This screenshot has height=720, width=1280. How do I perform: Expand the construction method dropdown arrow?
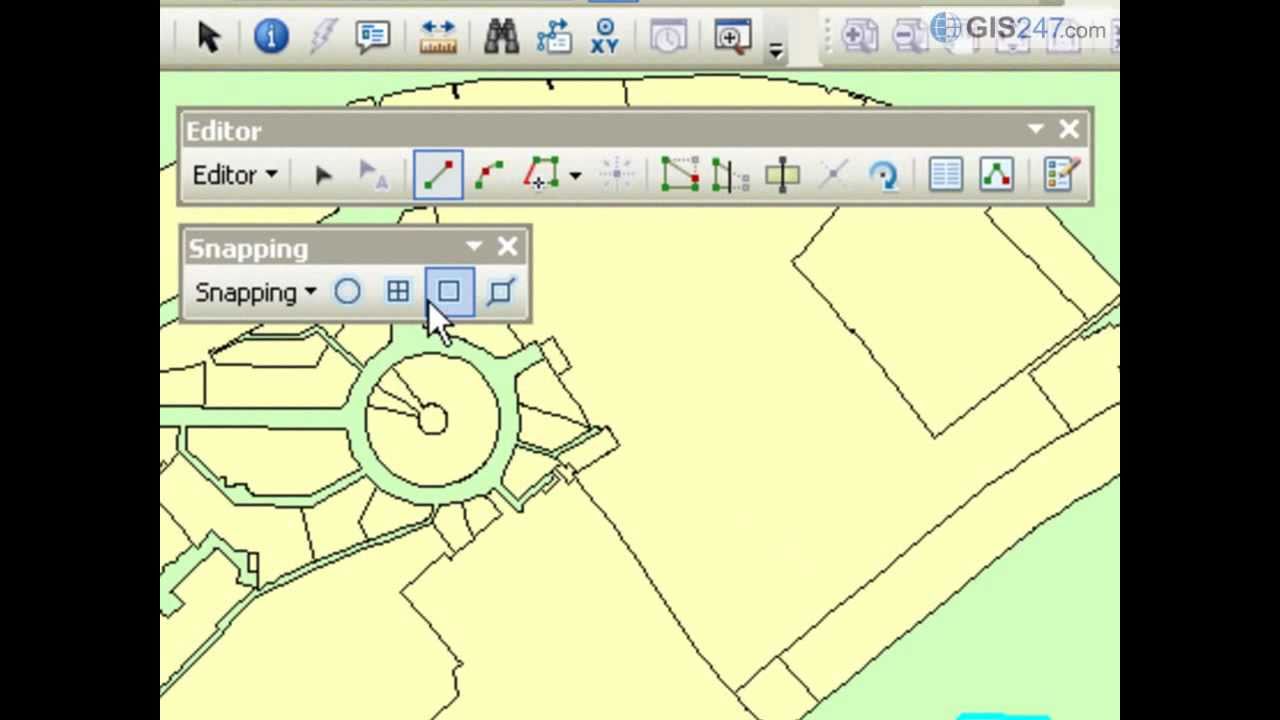click(575, 176)
